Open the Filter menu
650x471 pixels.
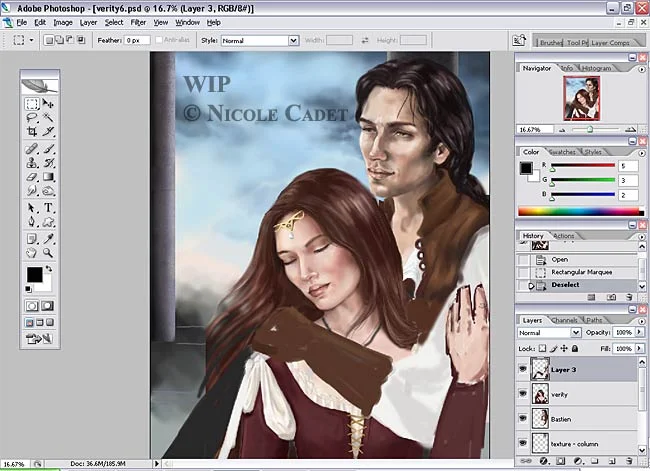138,22
